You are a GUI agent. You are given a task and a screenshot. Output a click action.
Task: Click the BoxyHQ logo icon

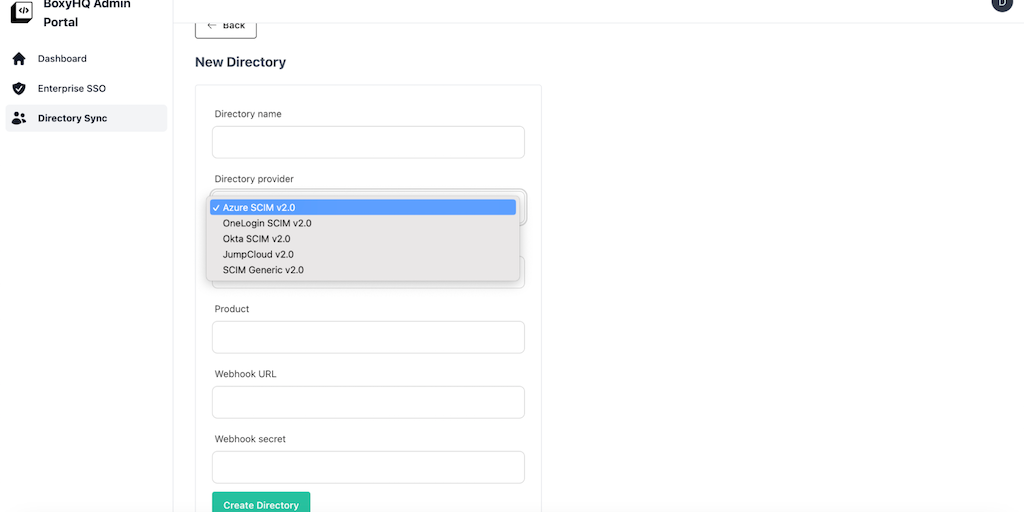pos(21,12)
